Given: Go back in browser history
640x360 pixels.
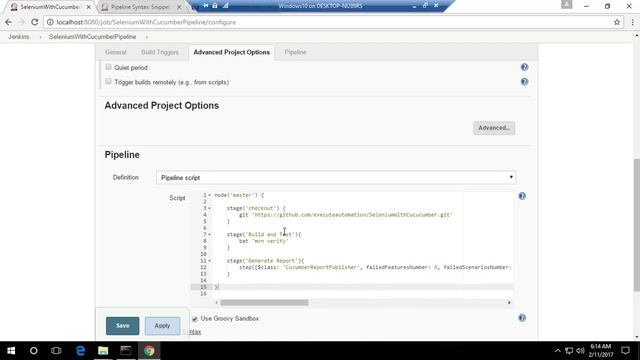Looking at the screenshot, I should pyautogui.click(x=9, y=22).
